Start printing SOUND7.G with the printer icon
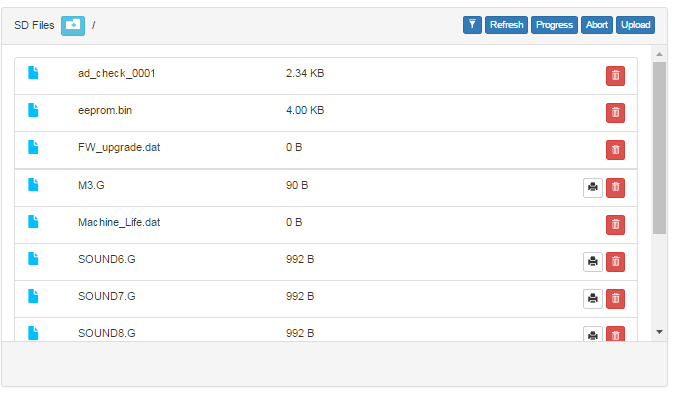 [x=593, y=298]
